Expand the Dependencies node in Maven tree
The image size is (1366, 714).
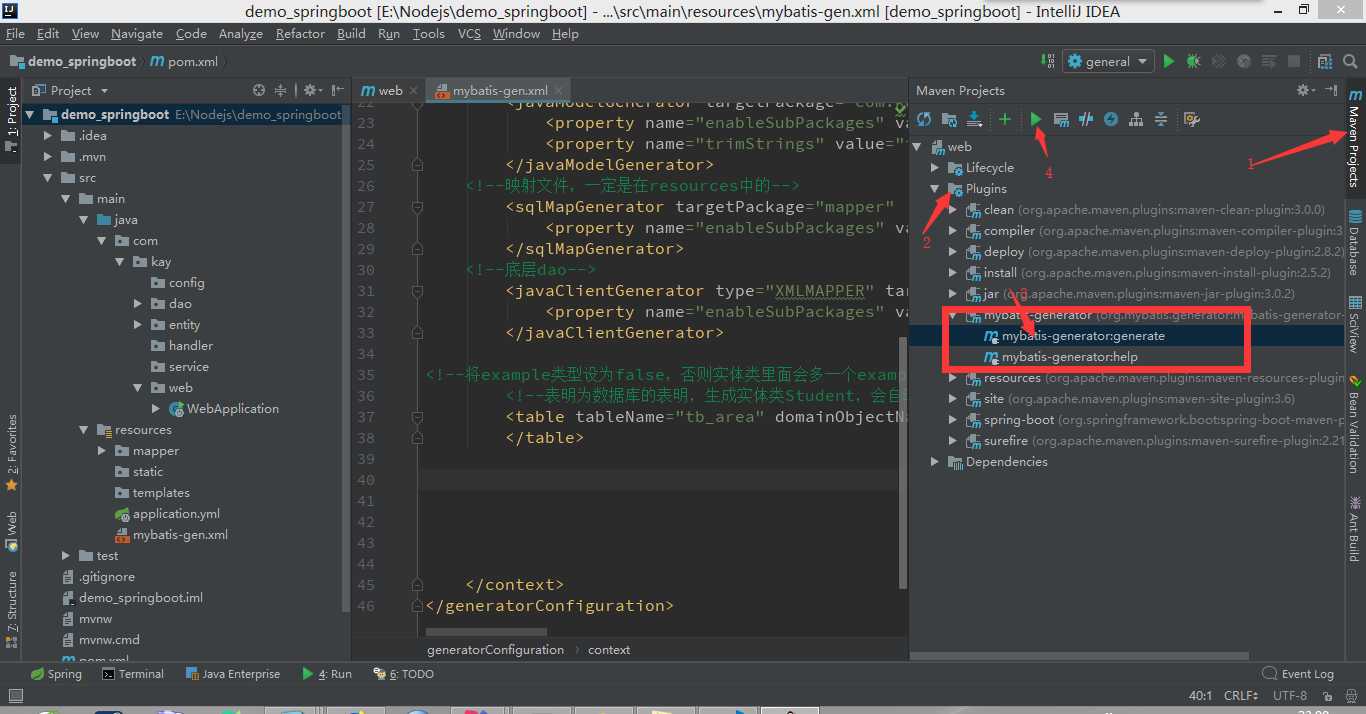click(x=936, y=462)
